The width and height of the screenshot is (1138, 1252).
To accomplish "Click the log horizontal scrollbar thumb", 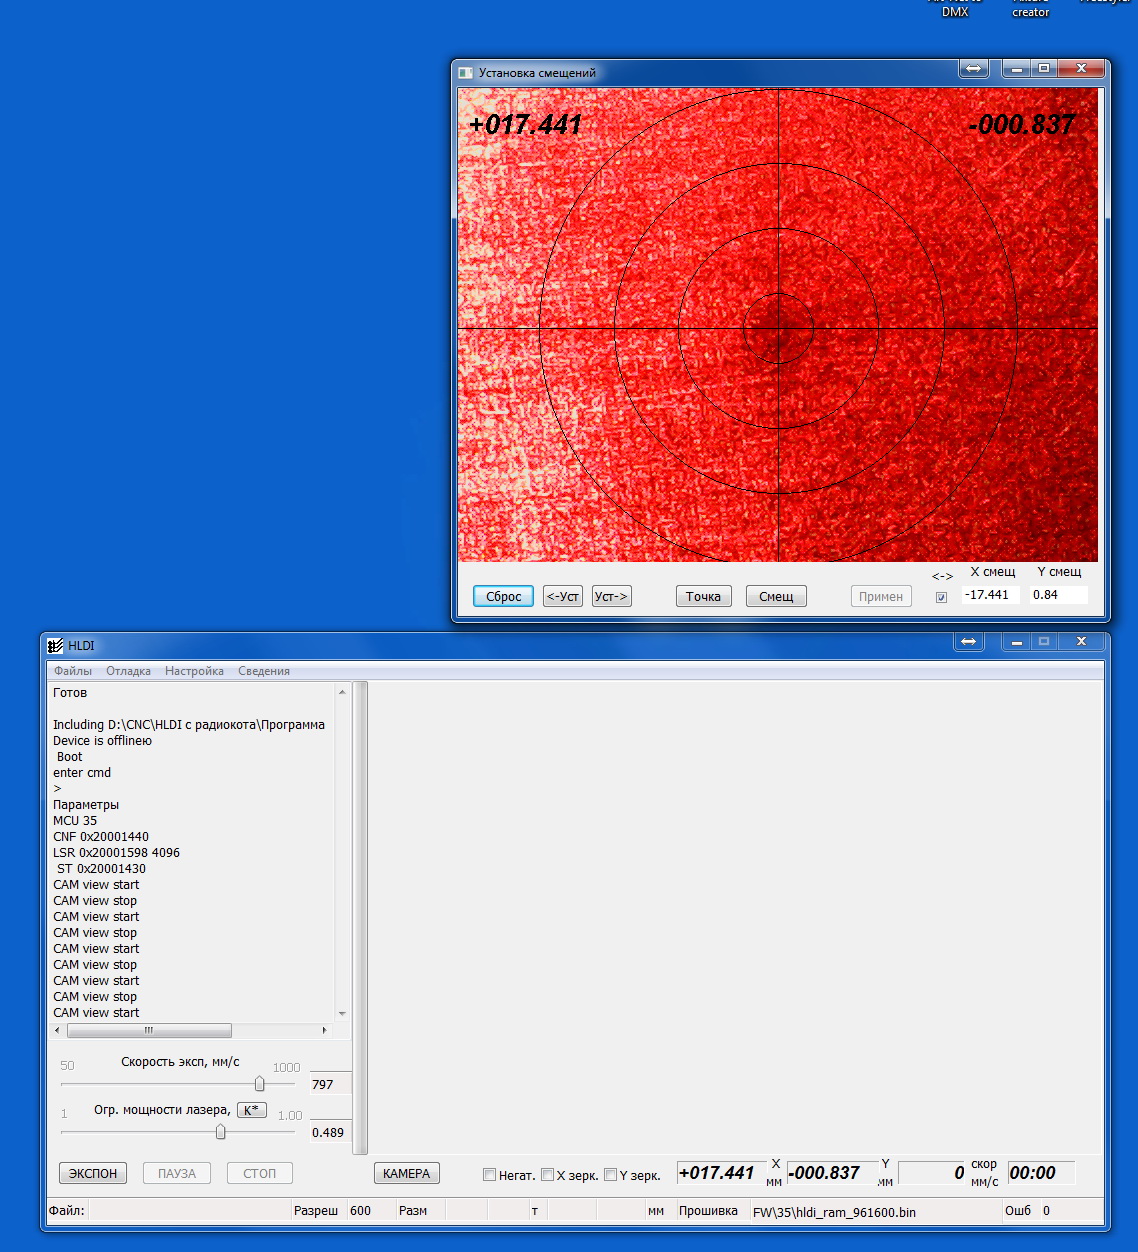I will tap(148, 1030).
